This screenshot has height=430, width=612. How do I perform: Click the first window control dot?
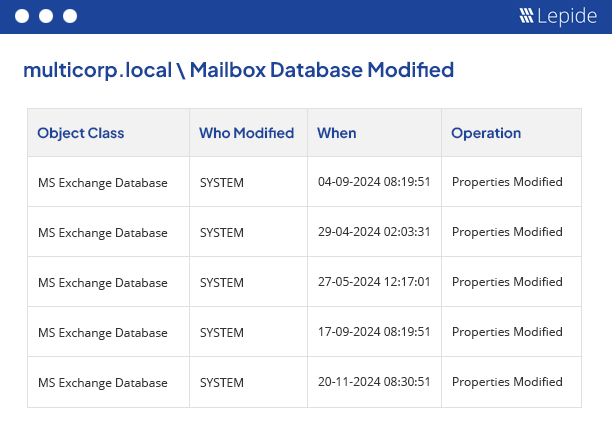(22, 16)
